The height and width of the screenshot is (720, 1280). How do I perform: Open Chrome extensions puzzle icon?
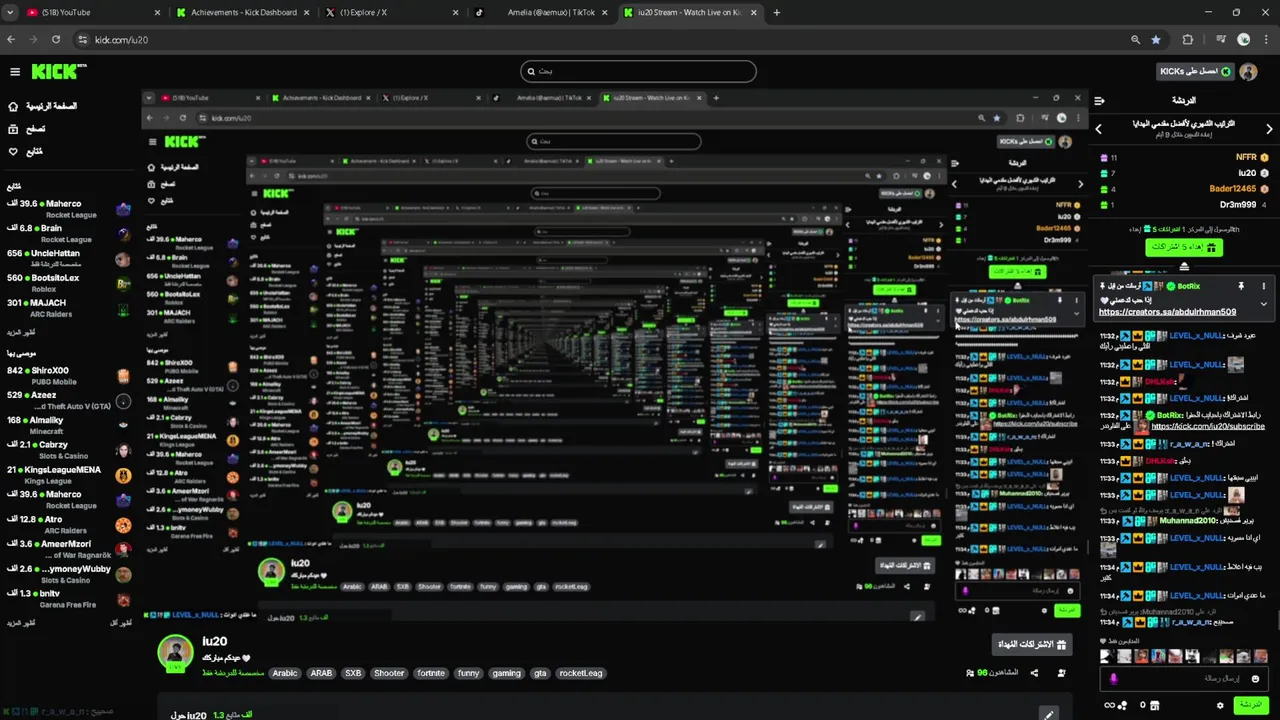[1188, 40]
